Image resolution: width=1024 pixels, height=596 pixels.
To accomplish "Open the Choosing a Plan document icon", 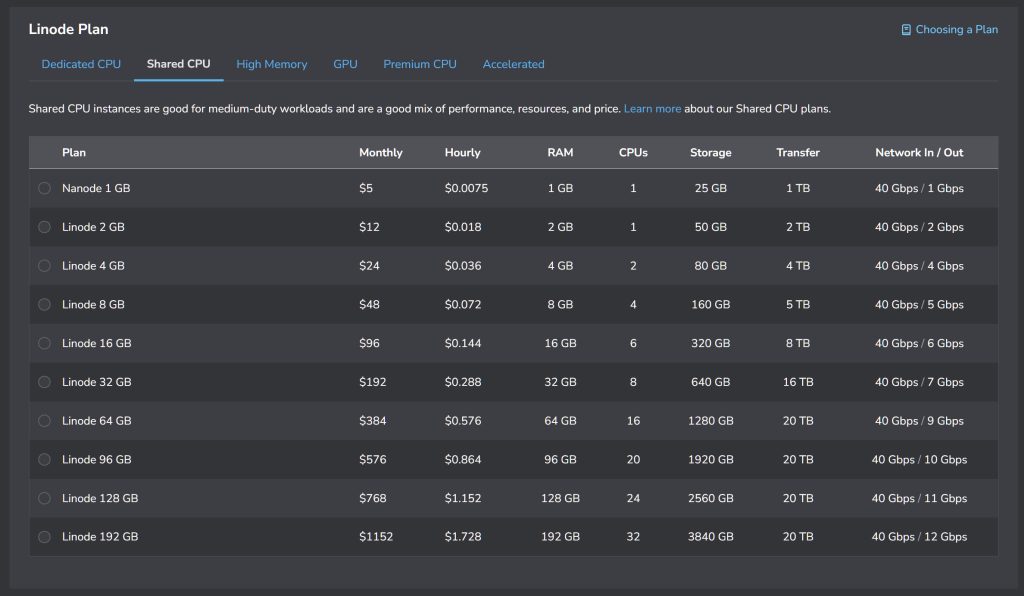I will click(x=906, y=29).
